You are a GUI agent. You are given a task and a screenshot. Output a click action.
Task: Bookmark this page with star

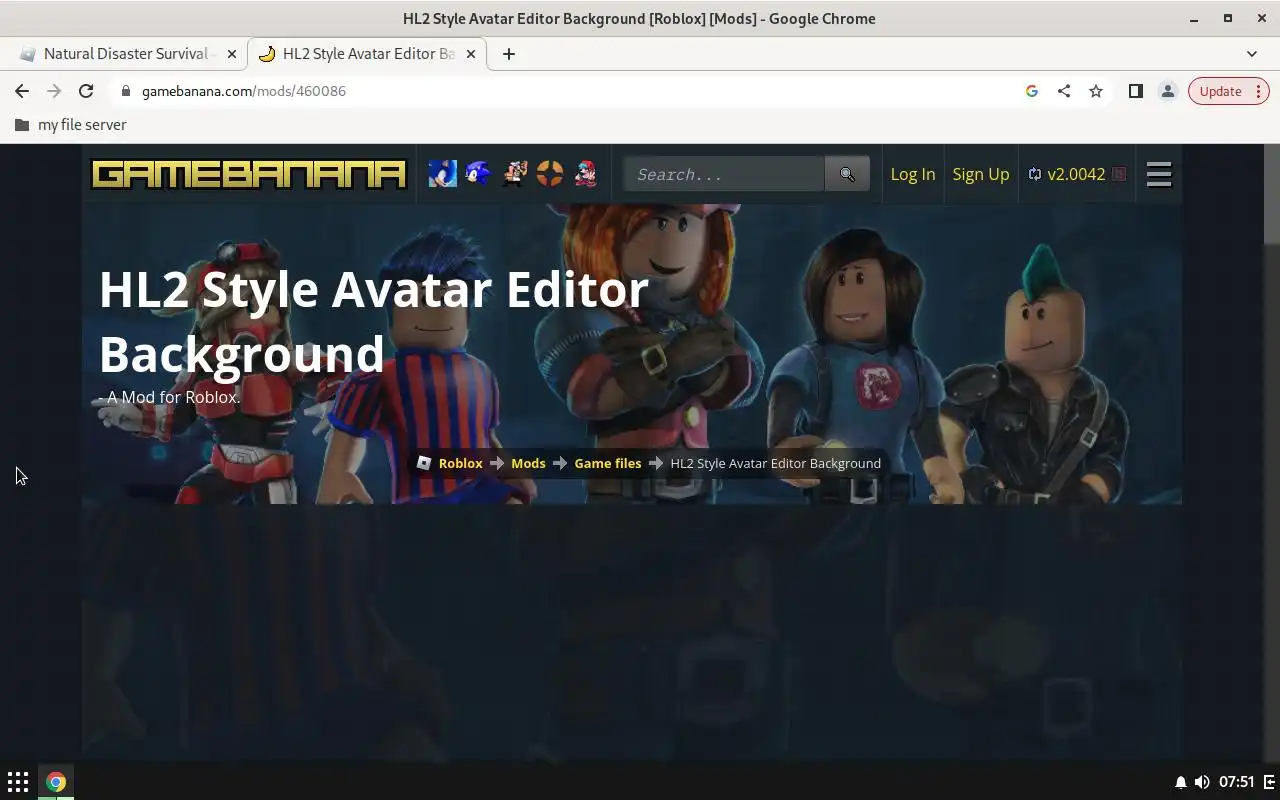1096,91
